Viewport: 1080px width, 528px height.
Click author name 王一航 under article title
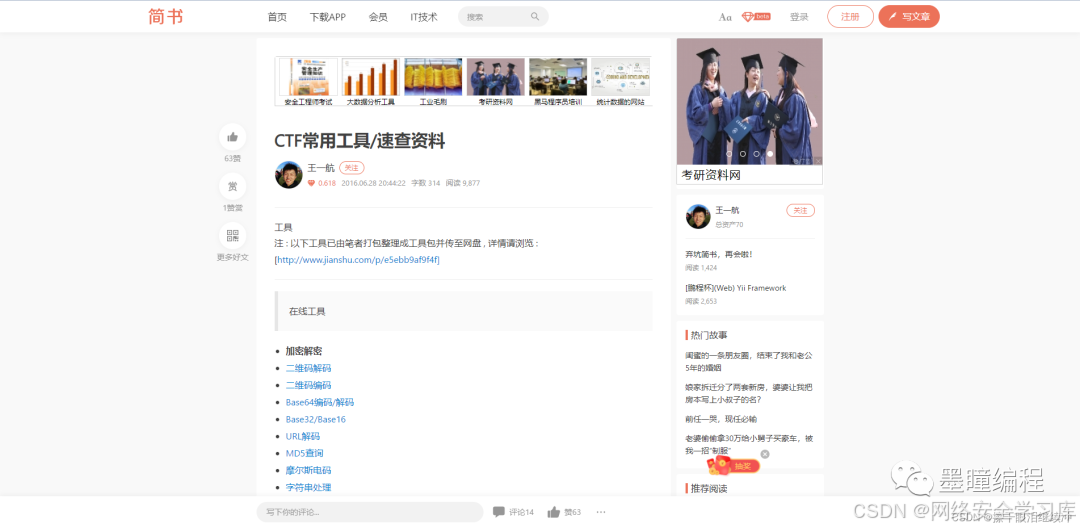point(321,168)
